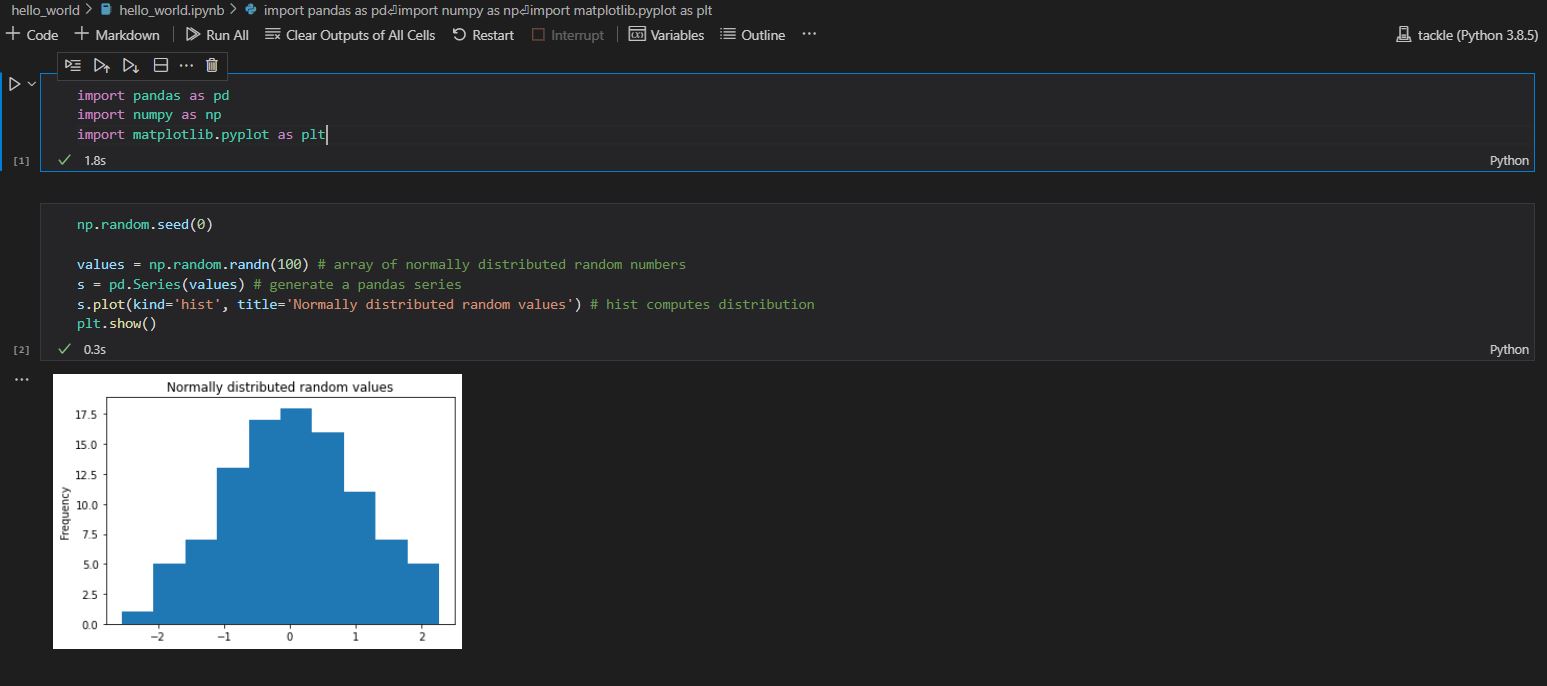
Task: Add a new Markdown cell
Action: (117, 35)
